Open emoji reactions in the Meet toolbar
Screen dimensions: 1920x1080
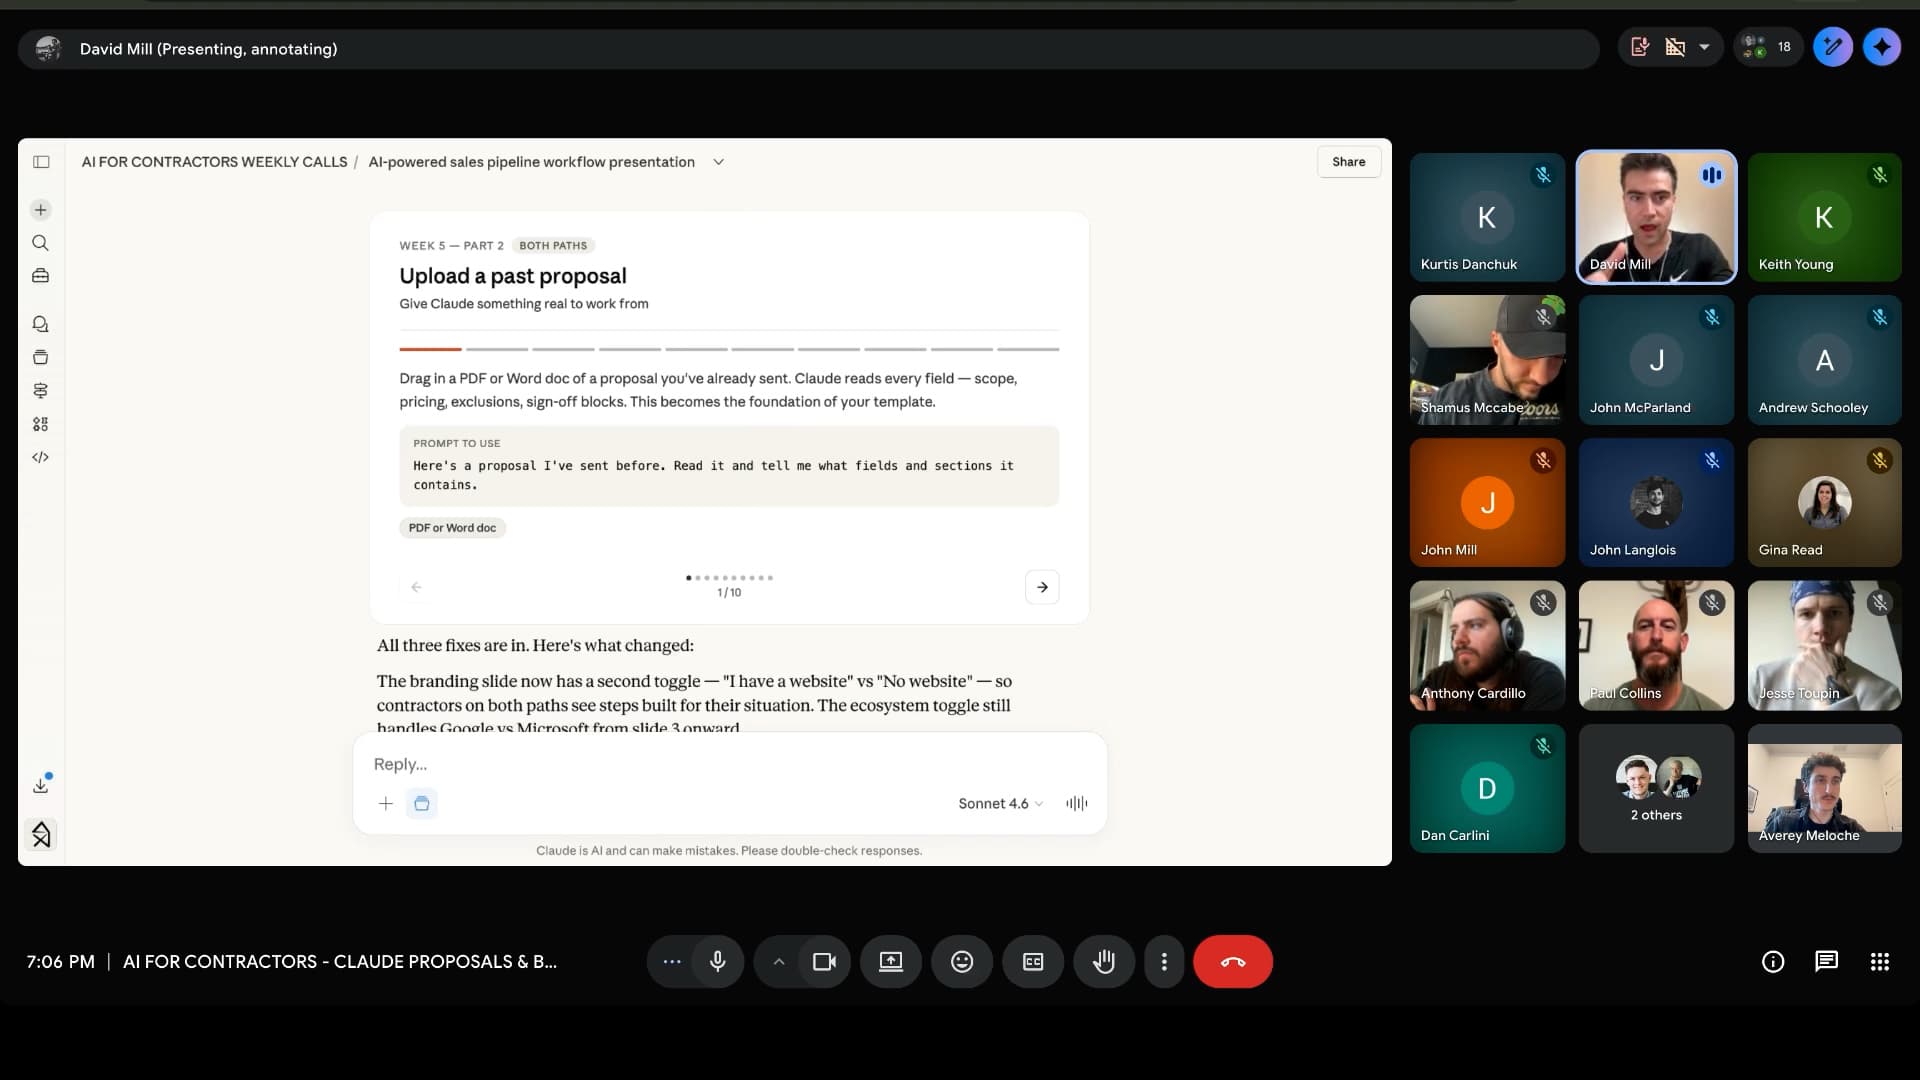[961, 961]
